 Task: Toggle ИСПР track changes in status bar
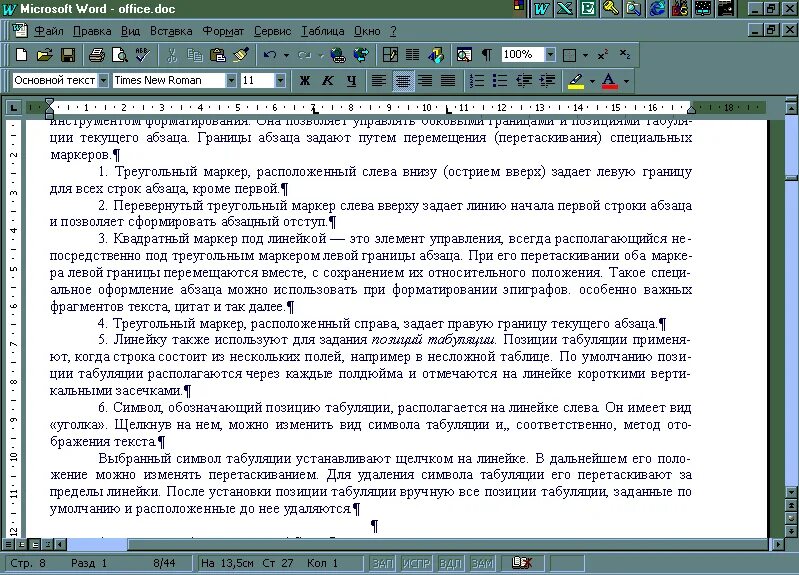click(416, 563)
